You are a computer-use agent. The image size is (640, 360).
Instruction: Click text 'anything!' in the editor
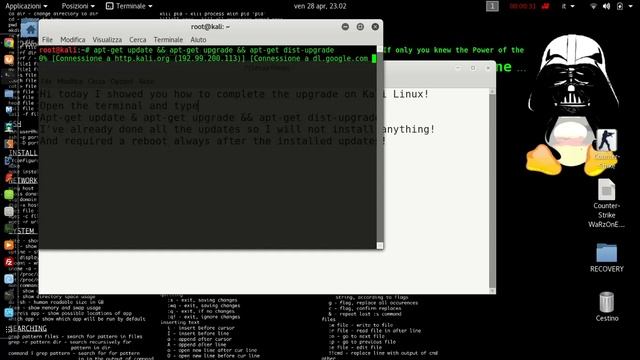408,129
